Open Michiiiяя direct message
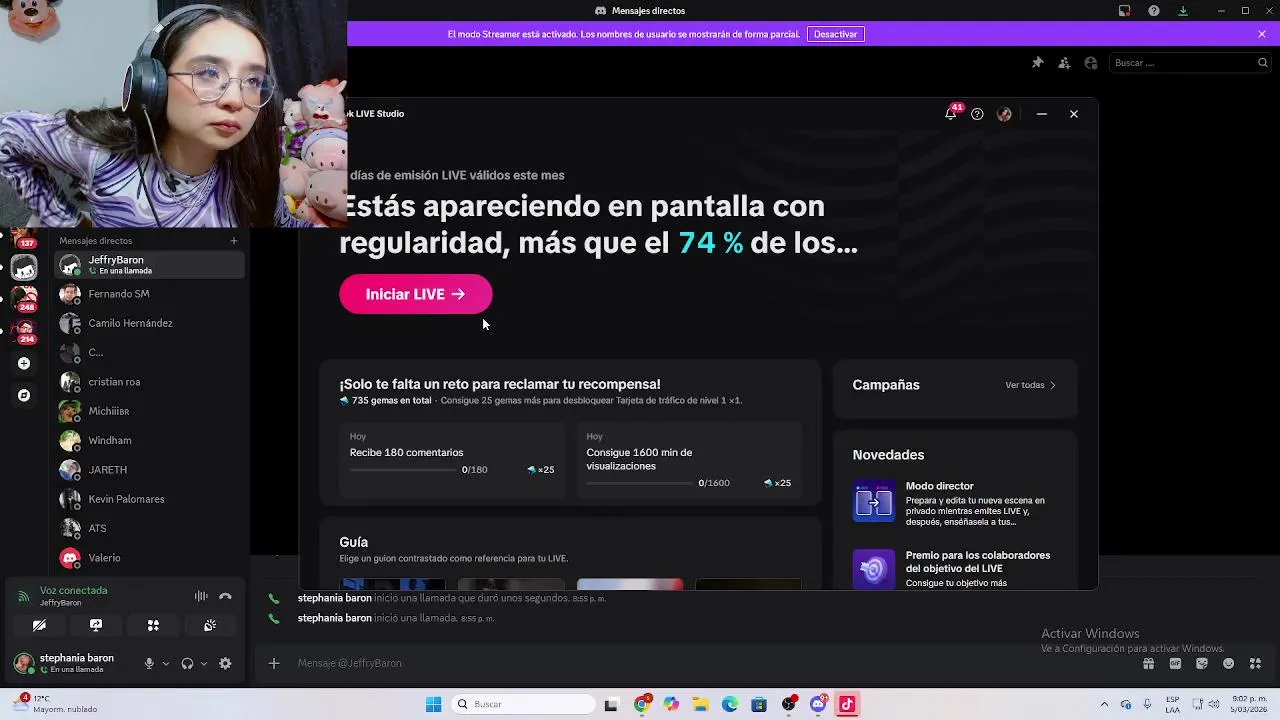The width and height of the screenshot is (1280, 720). click(x=149, y=411)
